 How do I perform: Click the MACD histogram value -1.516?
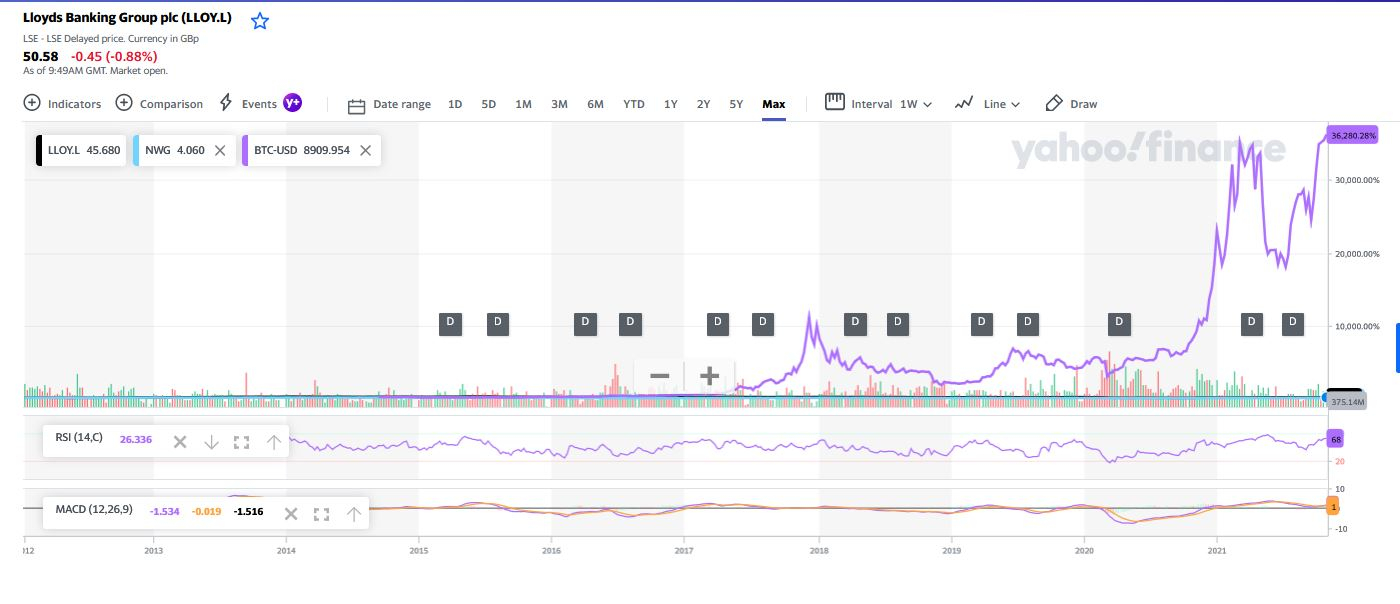pos(248,511)
